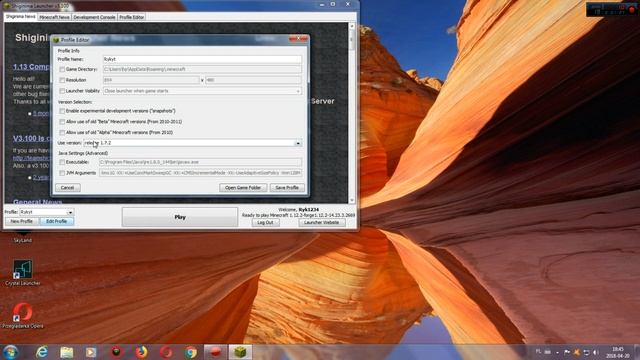Launch Opera from the taskbar

tap(166, 352)
